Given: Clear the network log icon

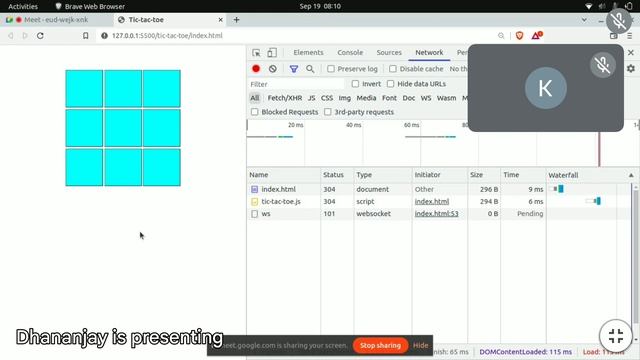Looking at the screenshot, I should coord(273,69).
